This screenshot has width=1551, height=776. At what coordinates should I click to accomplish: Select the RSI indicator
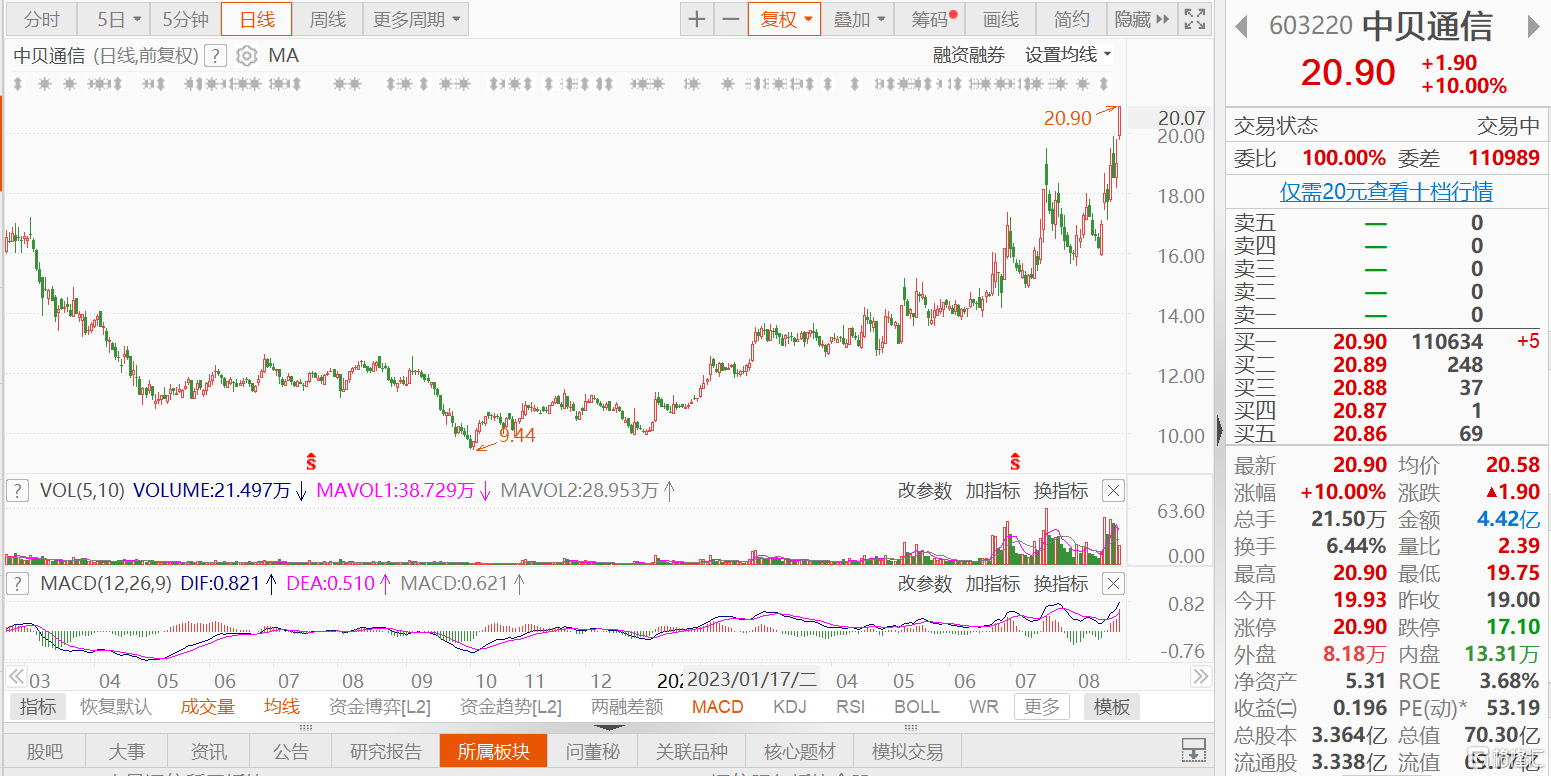point(851,707)
